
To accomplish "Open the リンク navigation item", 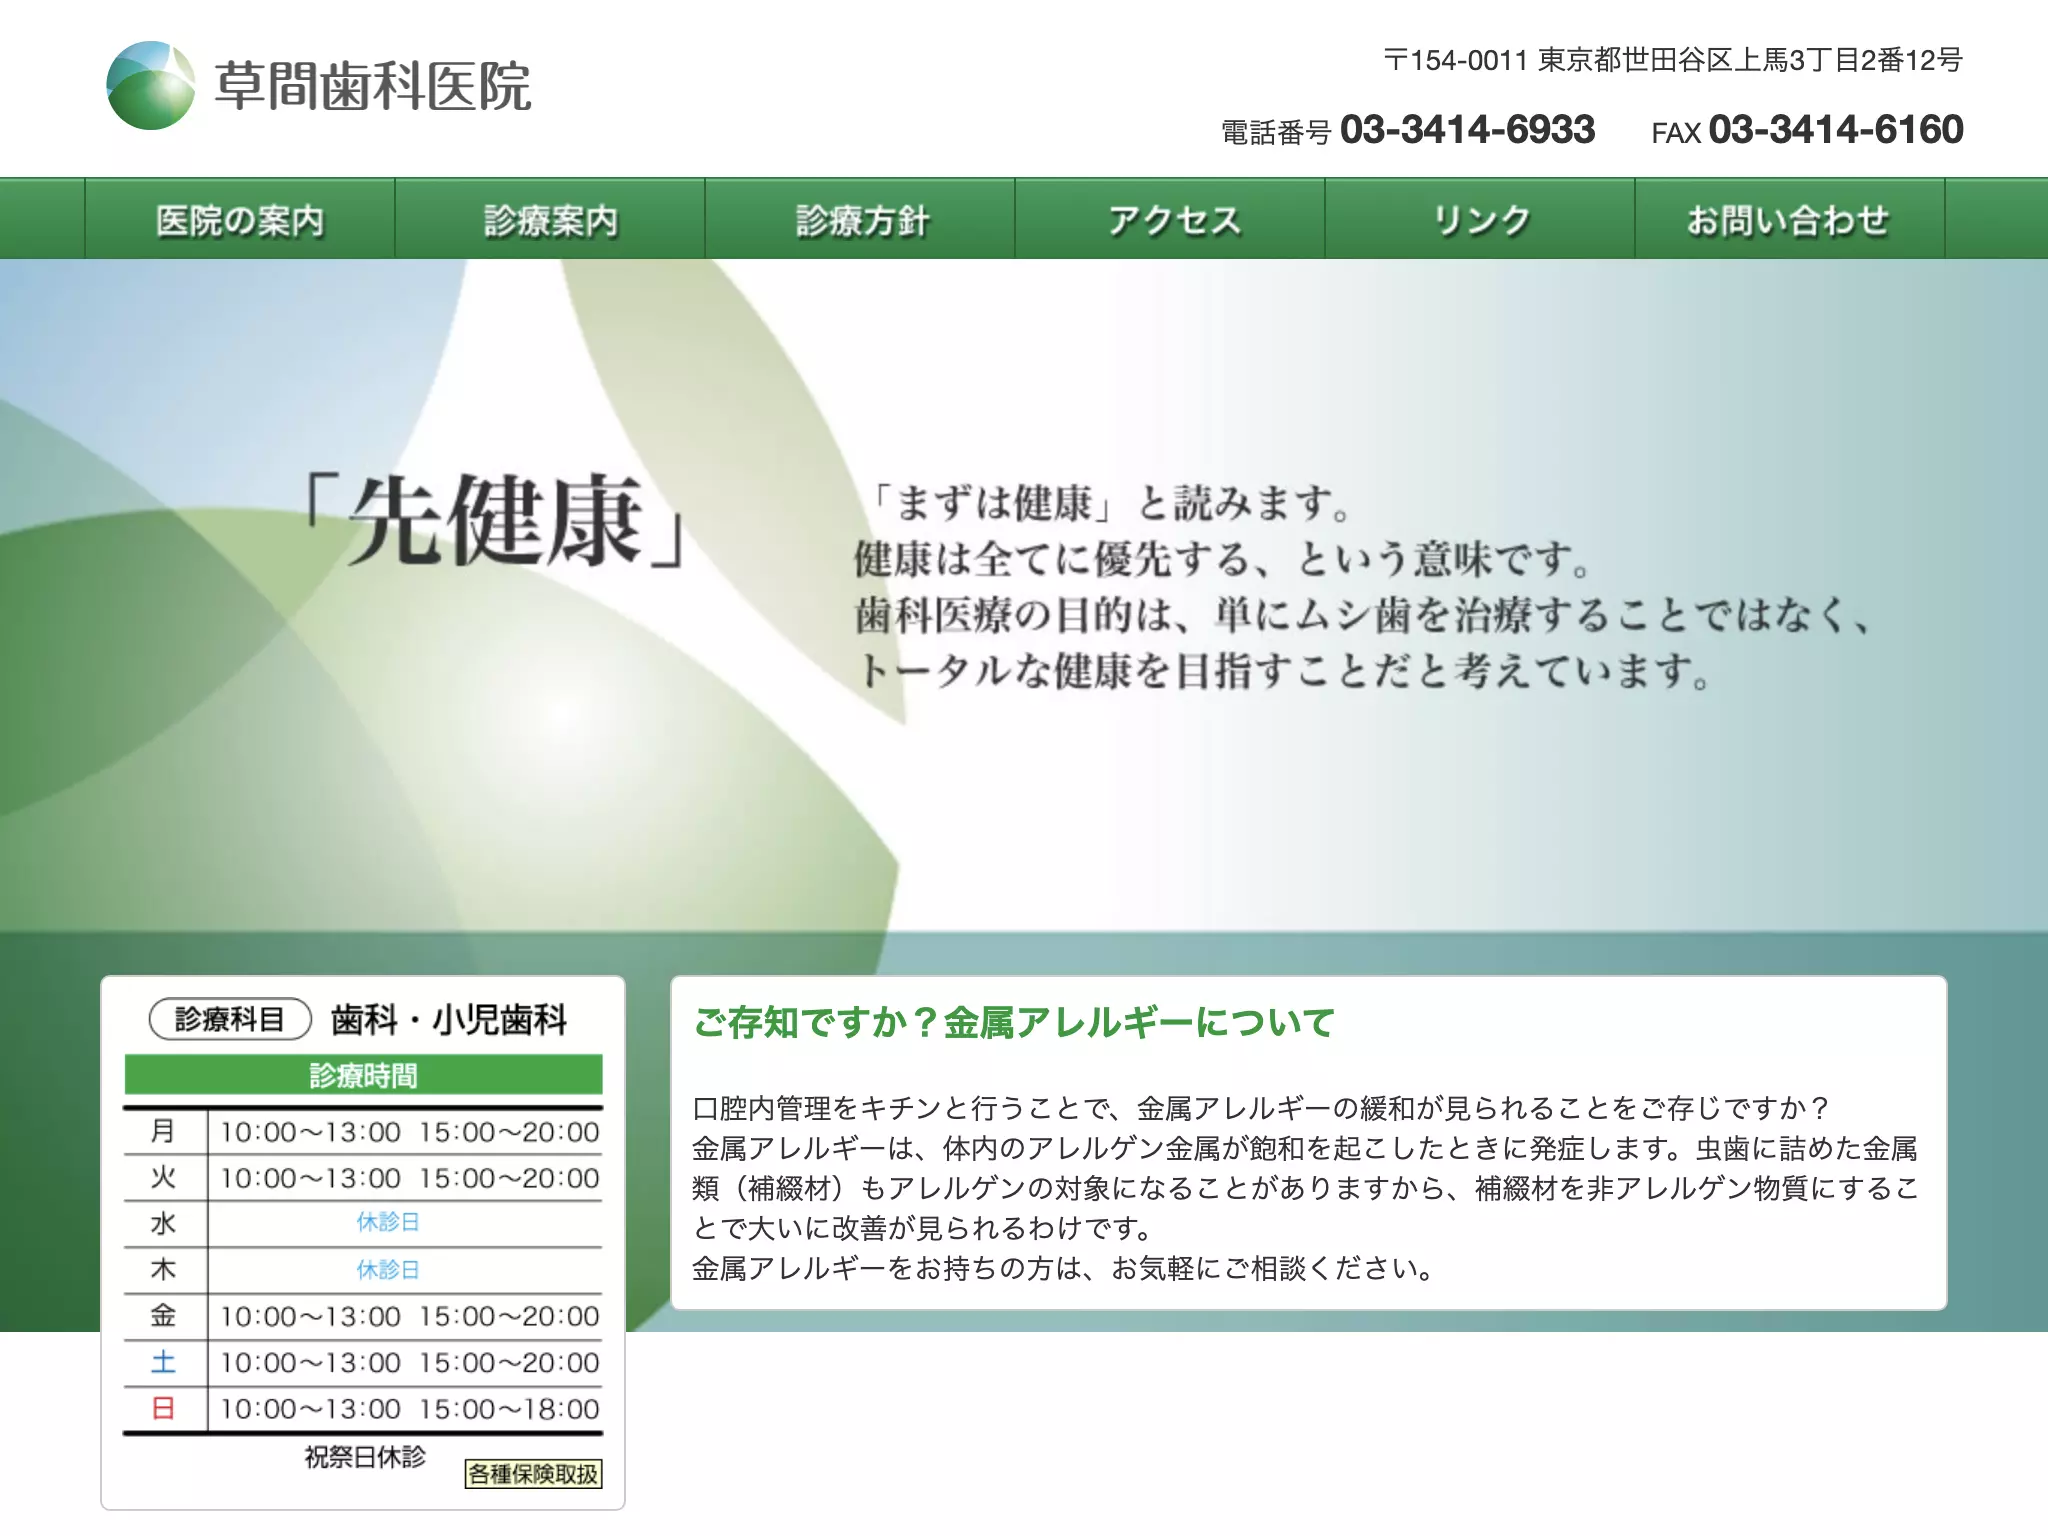I will 1481,220.
